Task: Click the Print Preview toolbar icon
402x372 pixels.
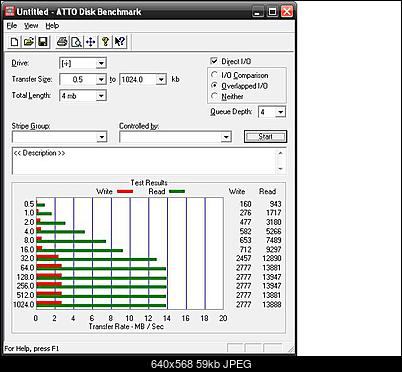Action: [76, 42]
